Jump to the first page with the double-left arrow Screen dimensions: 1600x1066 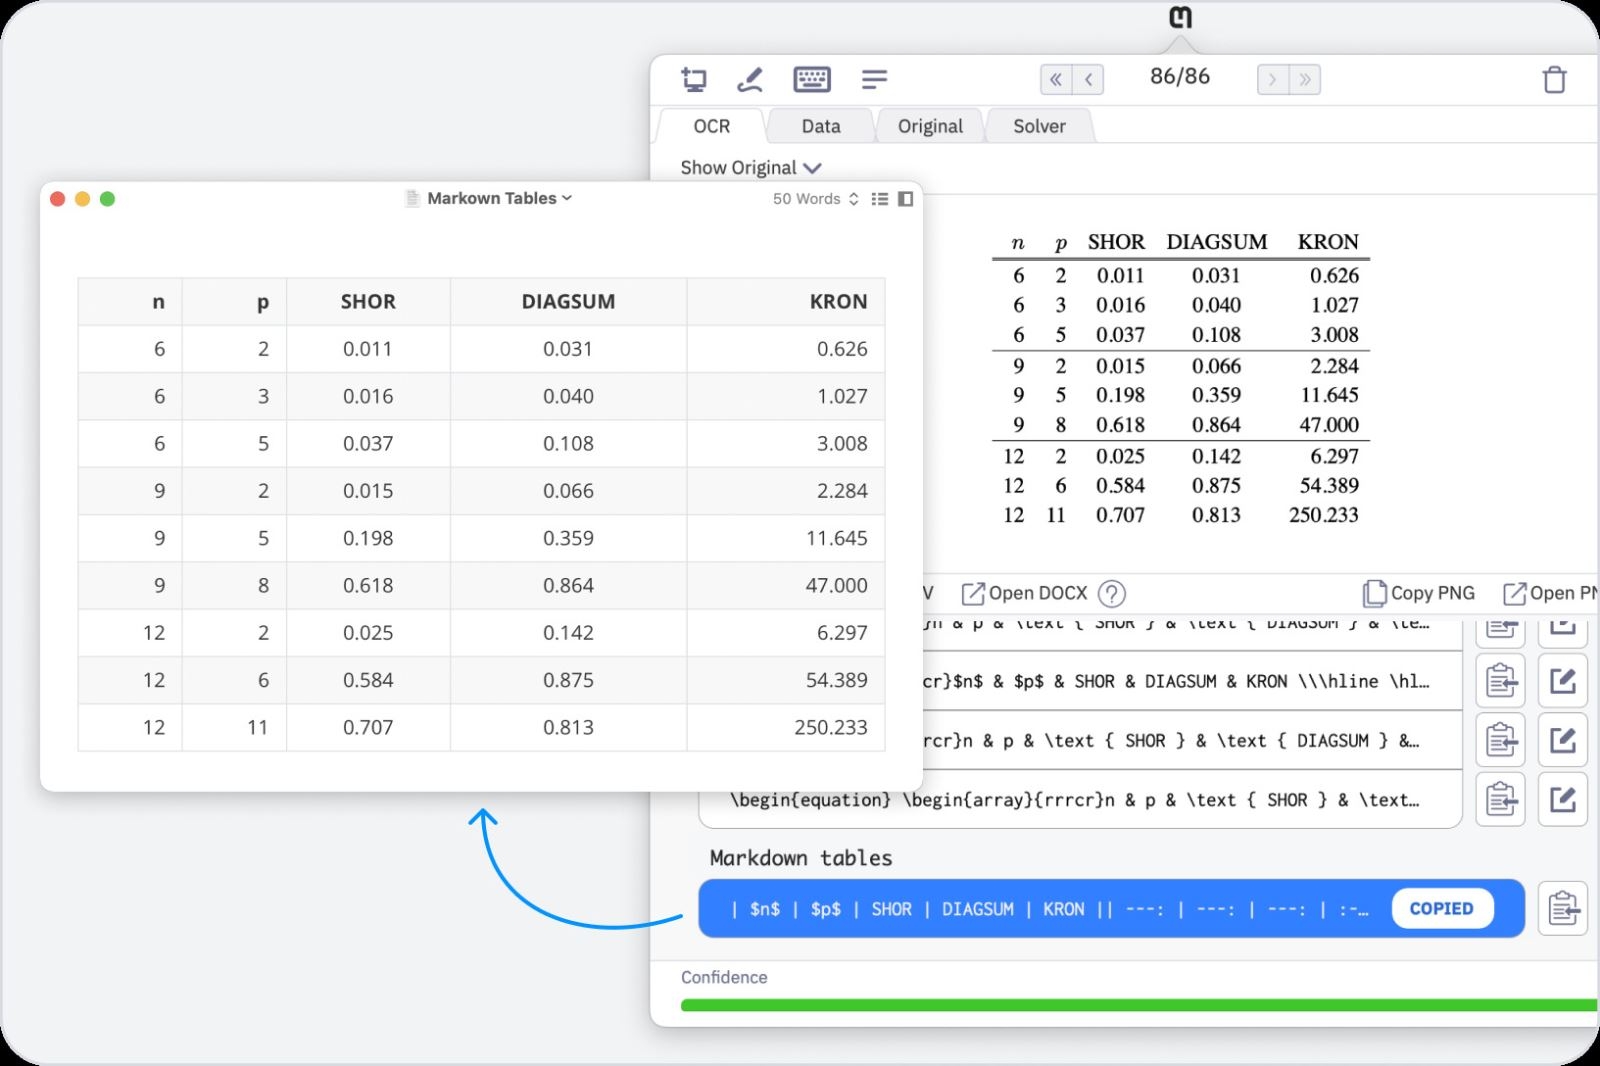[1055, 79]
